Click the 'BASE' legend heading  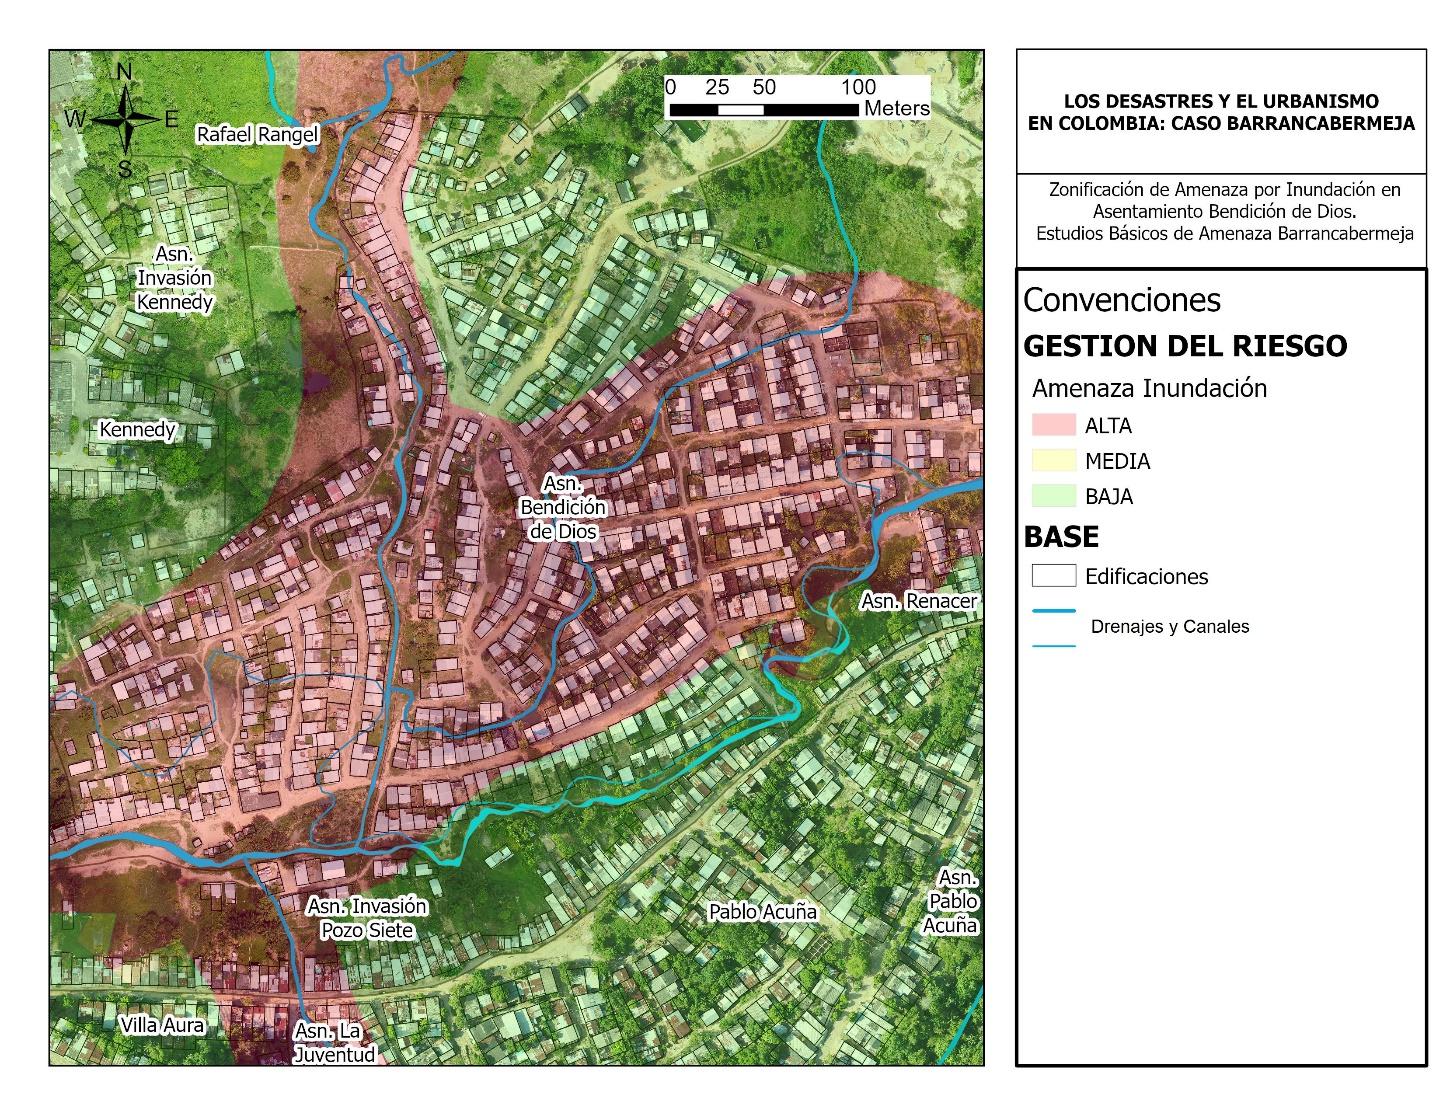coord(1061,537)
